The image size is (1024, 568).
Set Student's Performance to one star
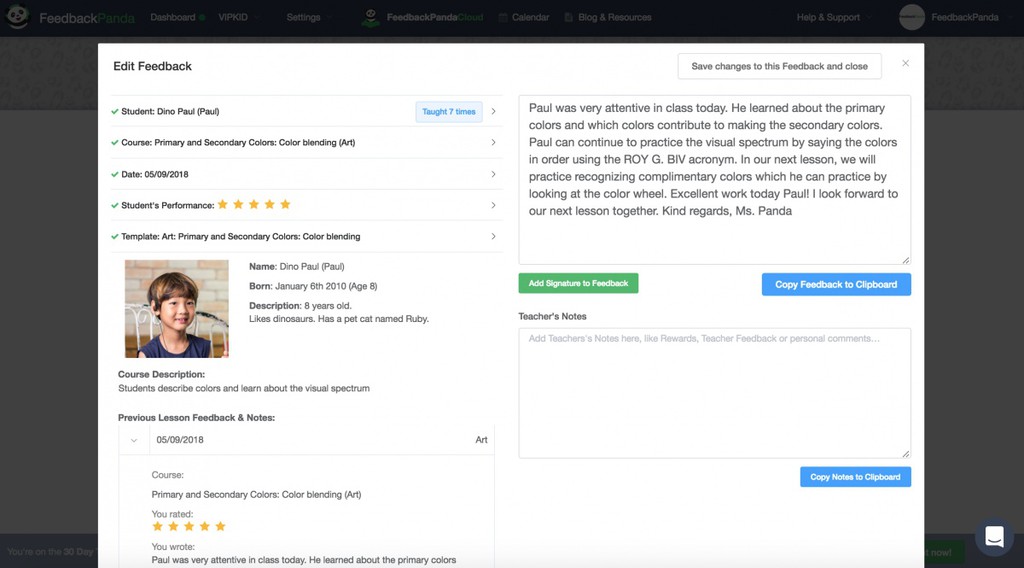click(223, 204)
